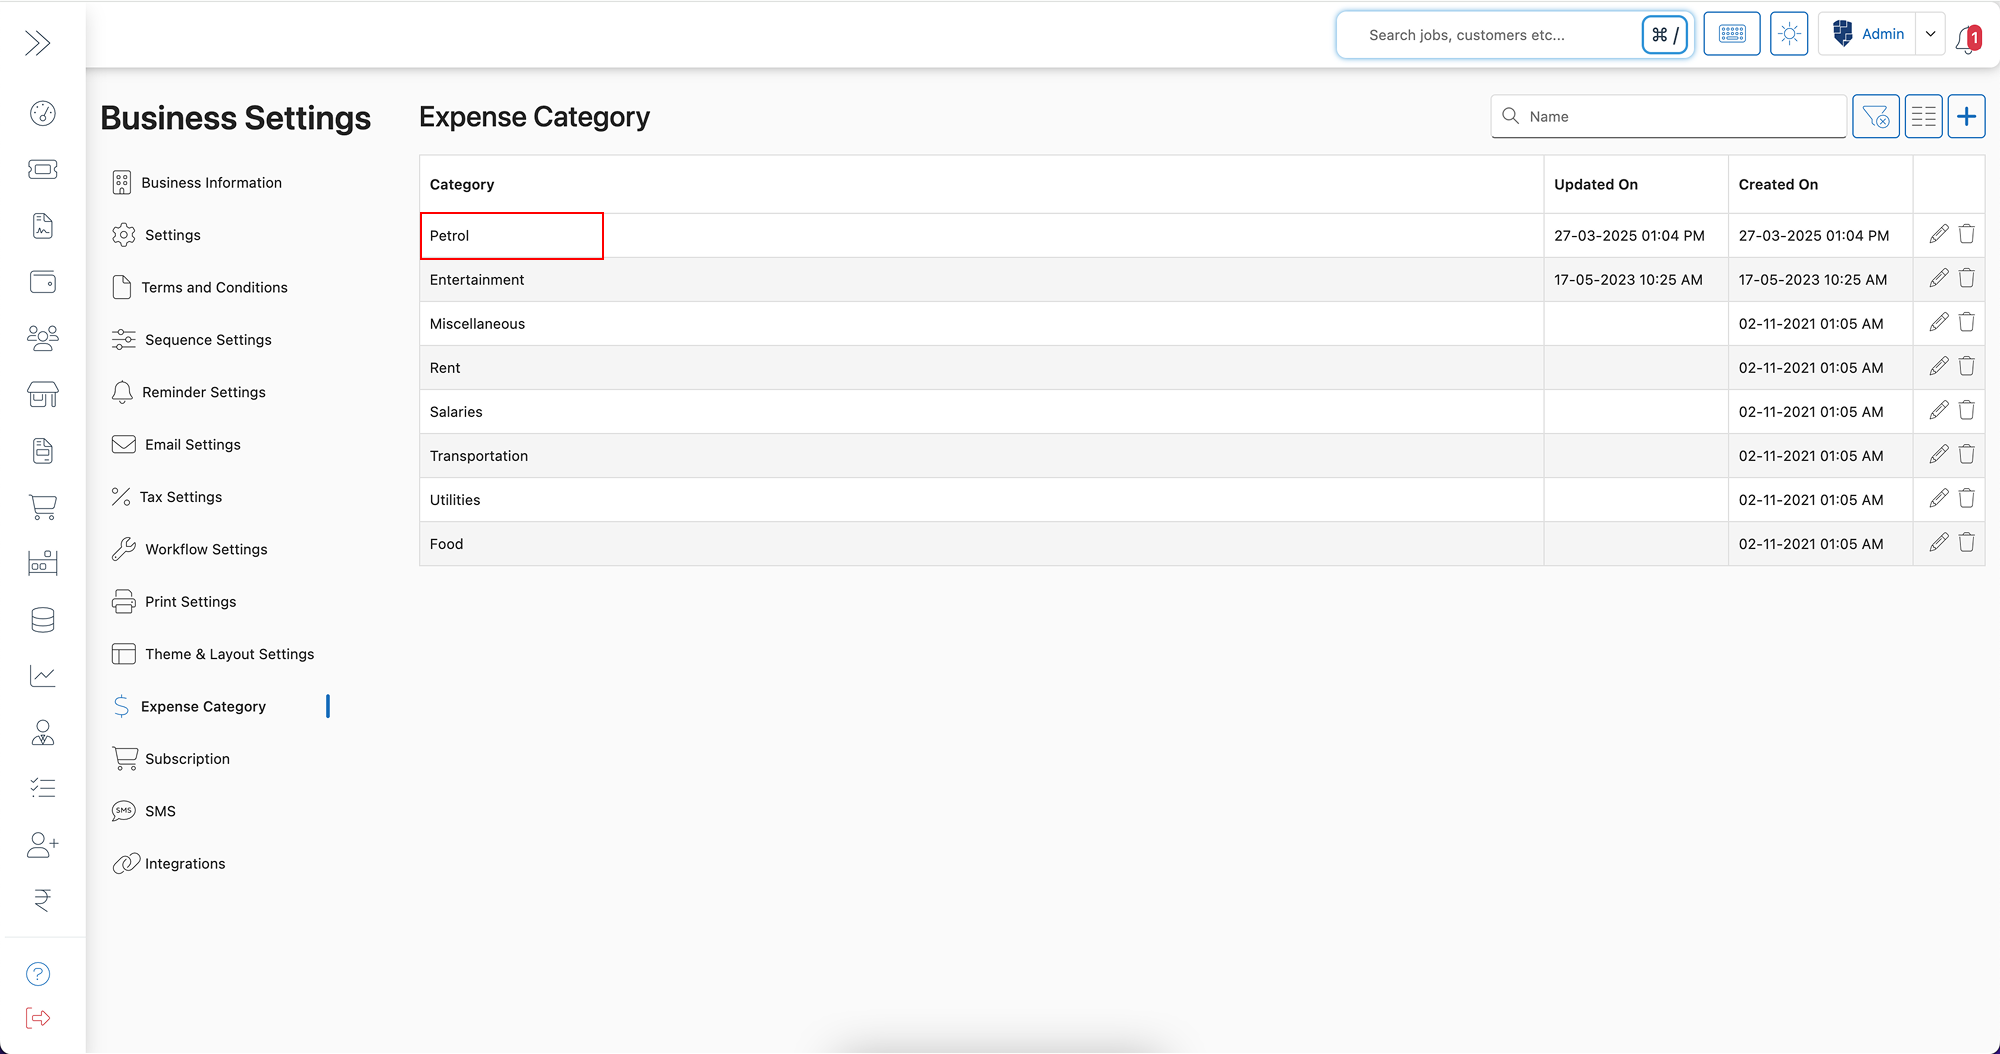Open the rupee currency icon in sidebar
2000x1054 pixels.
pos(43,900)
